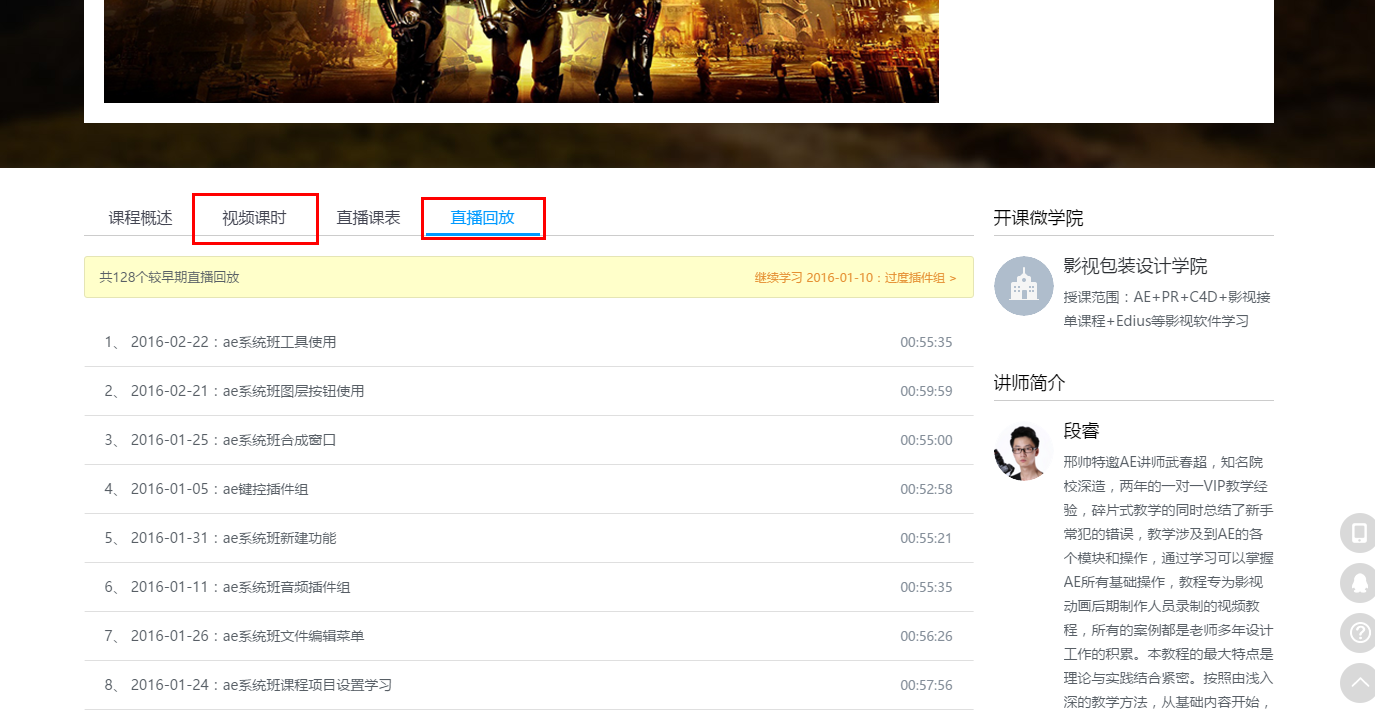The image size is (1375, 714).
Task: Select replay 8: ae系统班课程项目设置学习
Action: click(307, 685)
